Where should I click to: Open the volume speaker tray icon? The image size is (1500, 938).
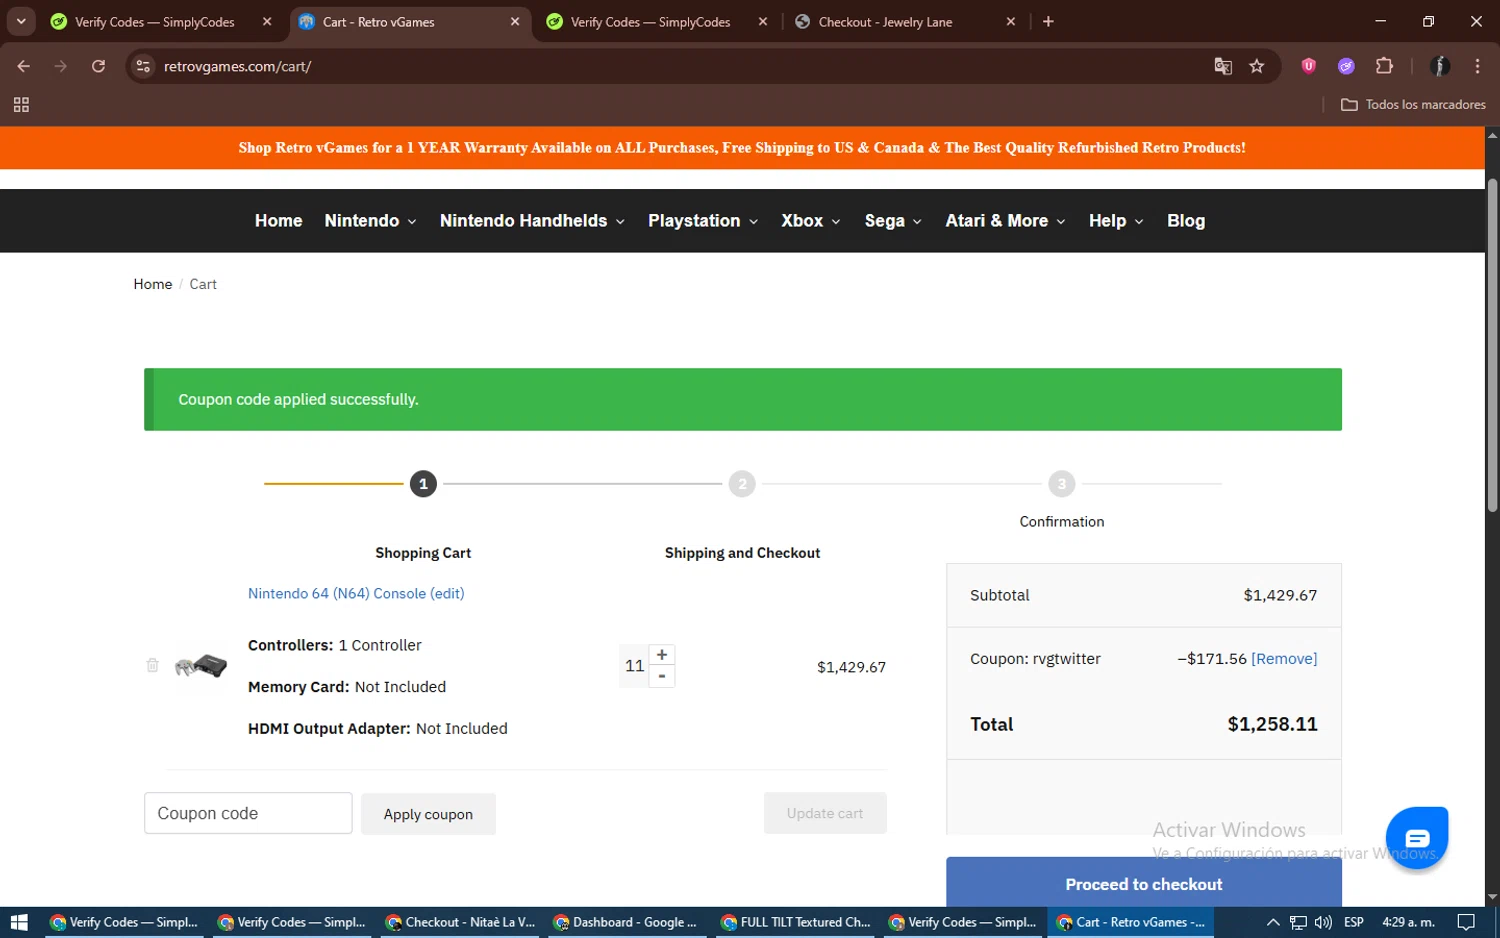[1323, 922]
